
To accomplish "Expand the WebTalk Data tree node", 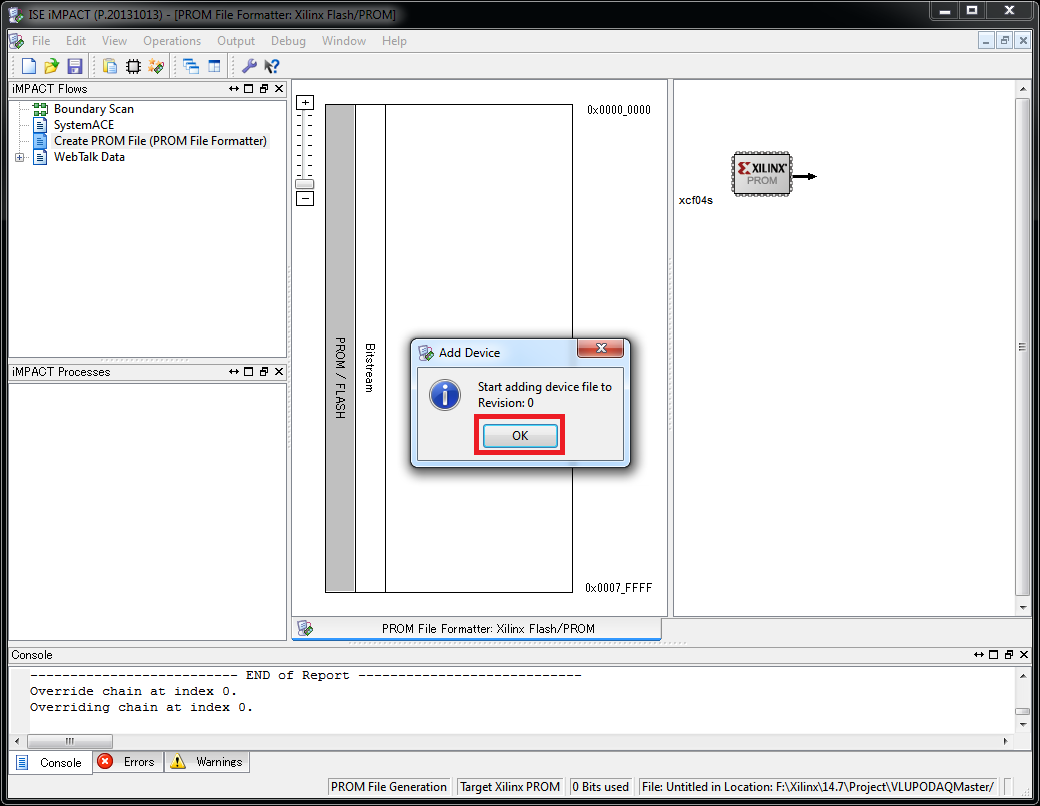I will 19,157.
